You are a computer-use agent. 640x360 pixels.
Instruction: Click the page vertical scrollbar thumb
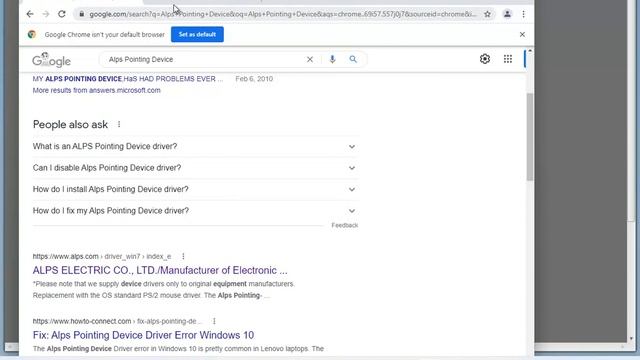530,137
